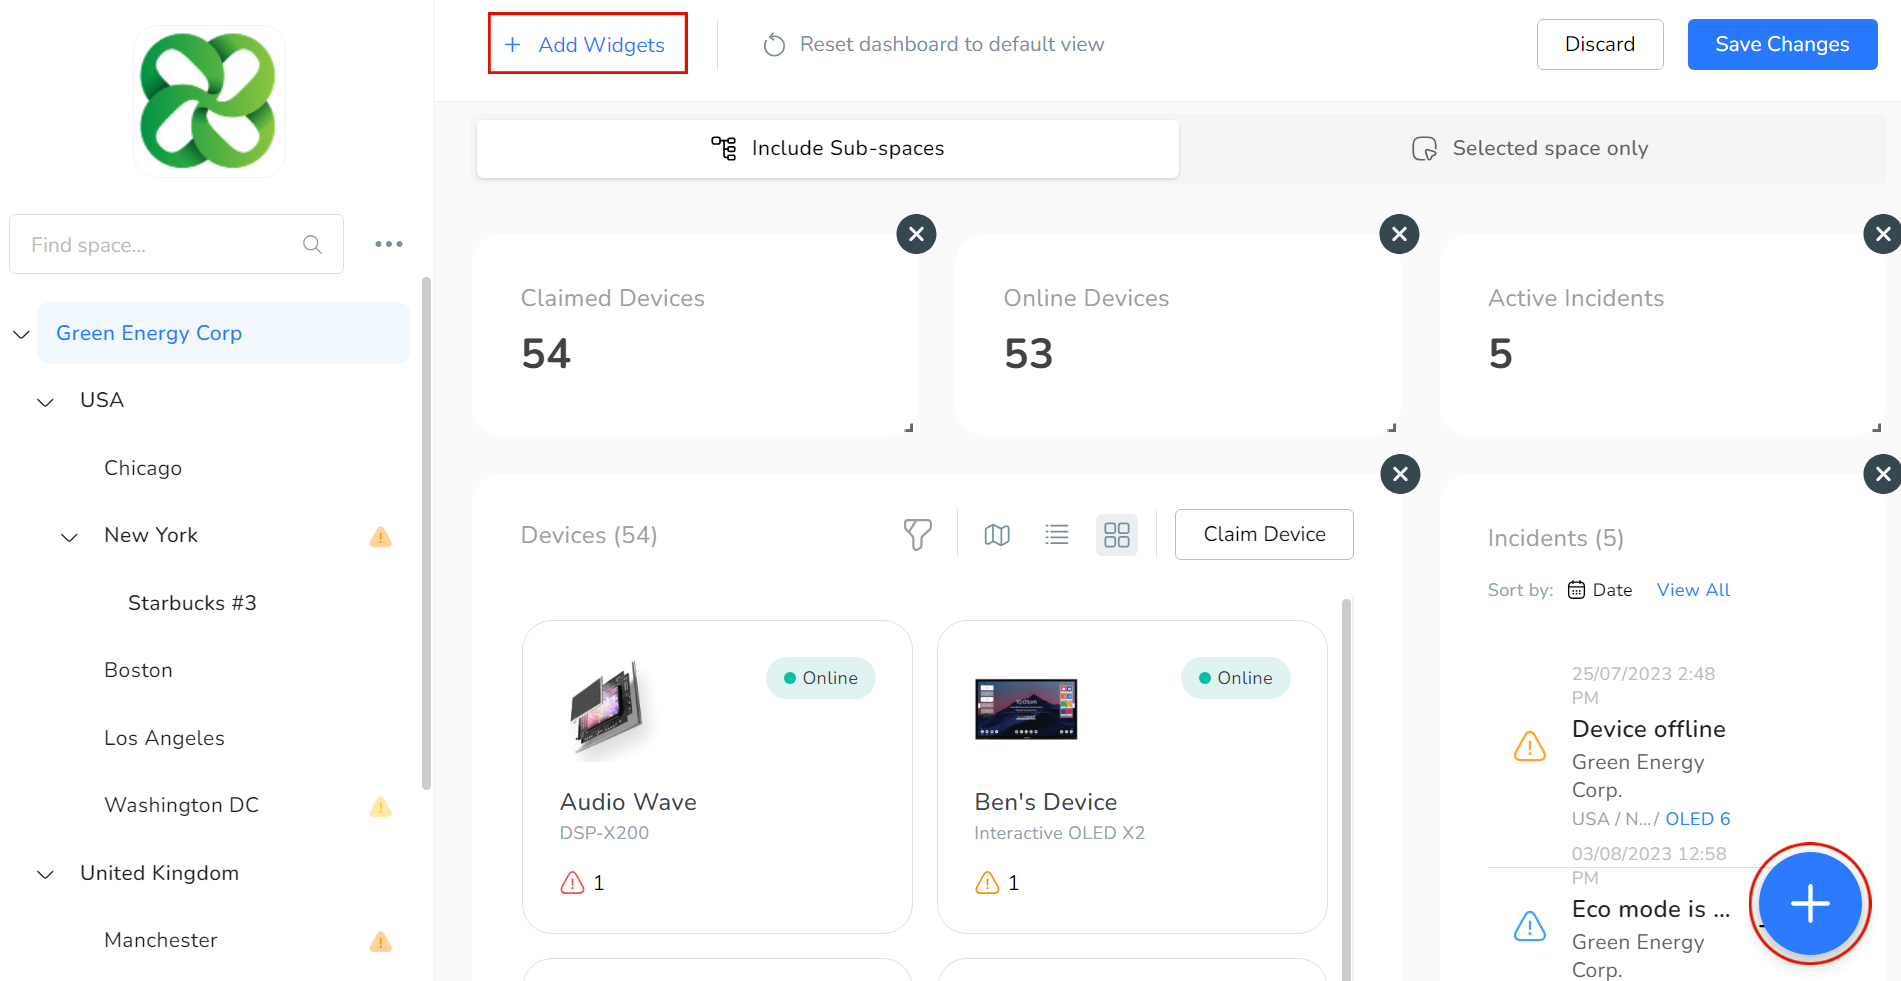Remove the Devices list widget

click(1400, 474)
